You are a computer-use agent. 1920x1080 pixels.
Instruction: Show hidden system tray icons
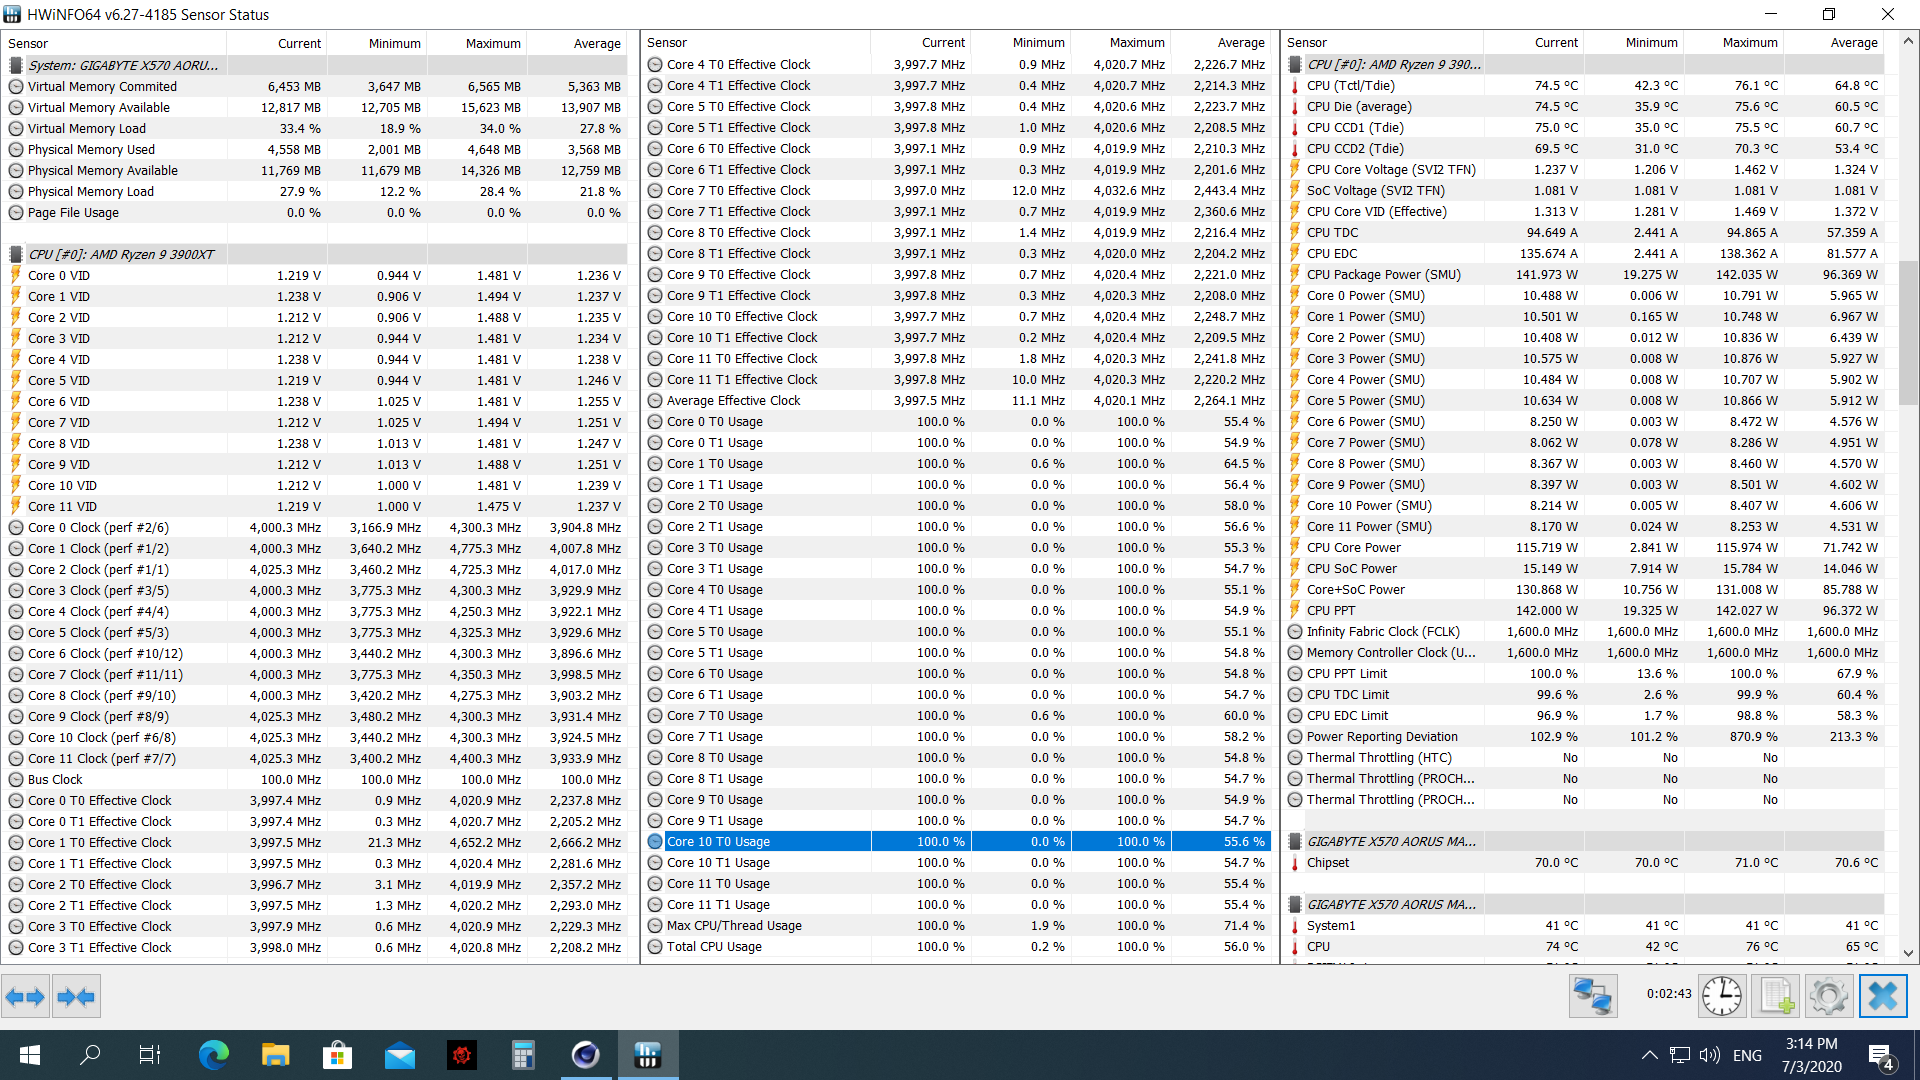click(x=1650, y=1055)
